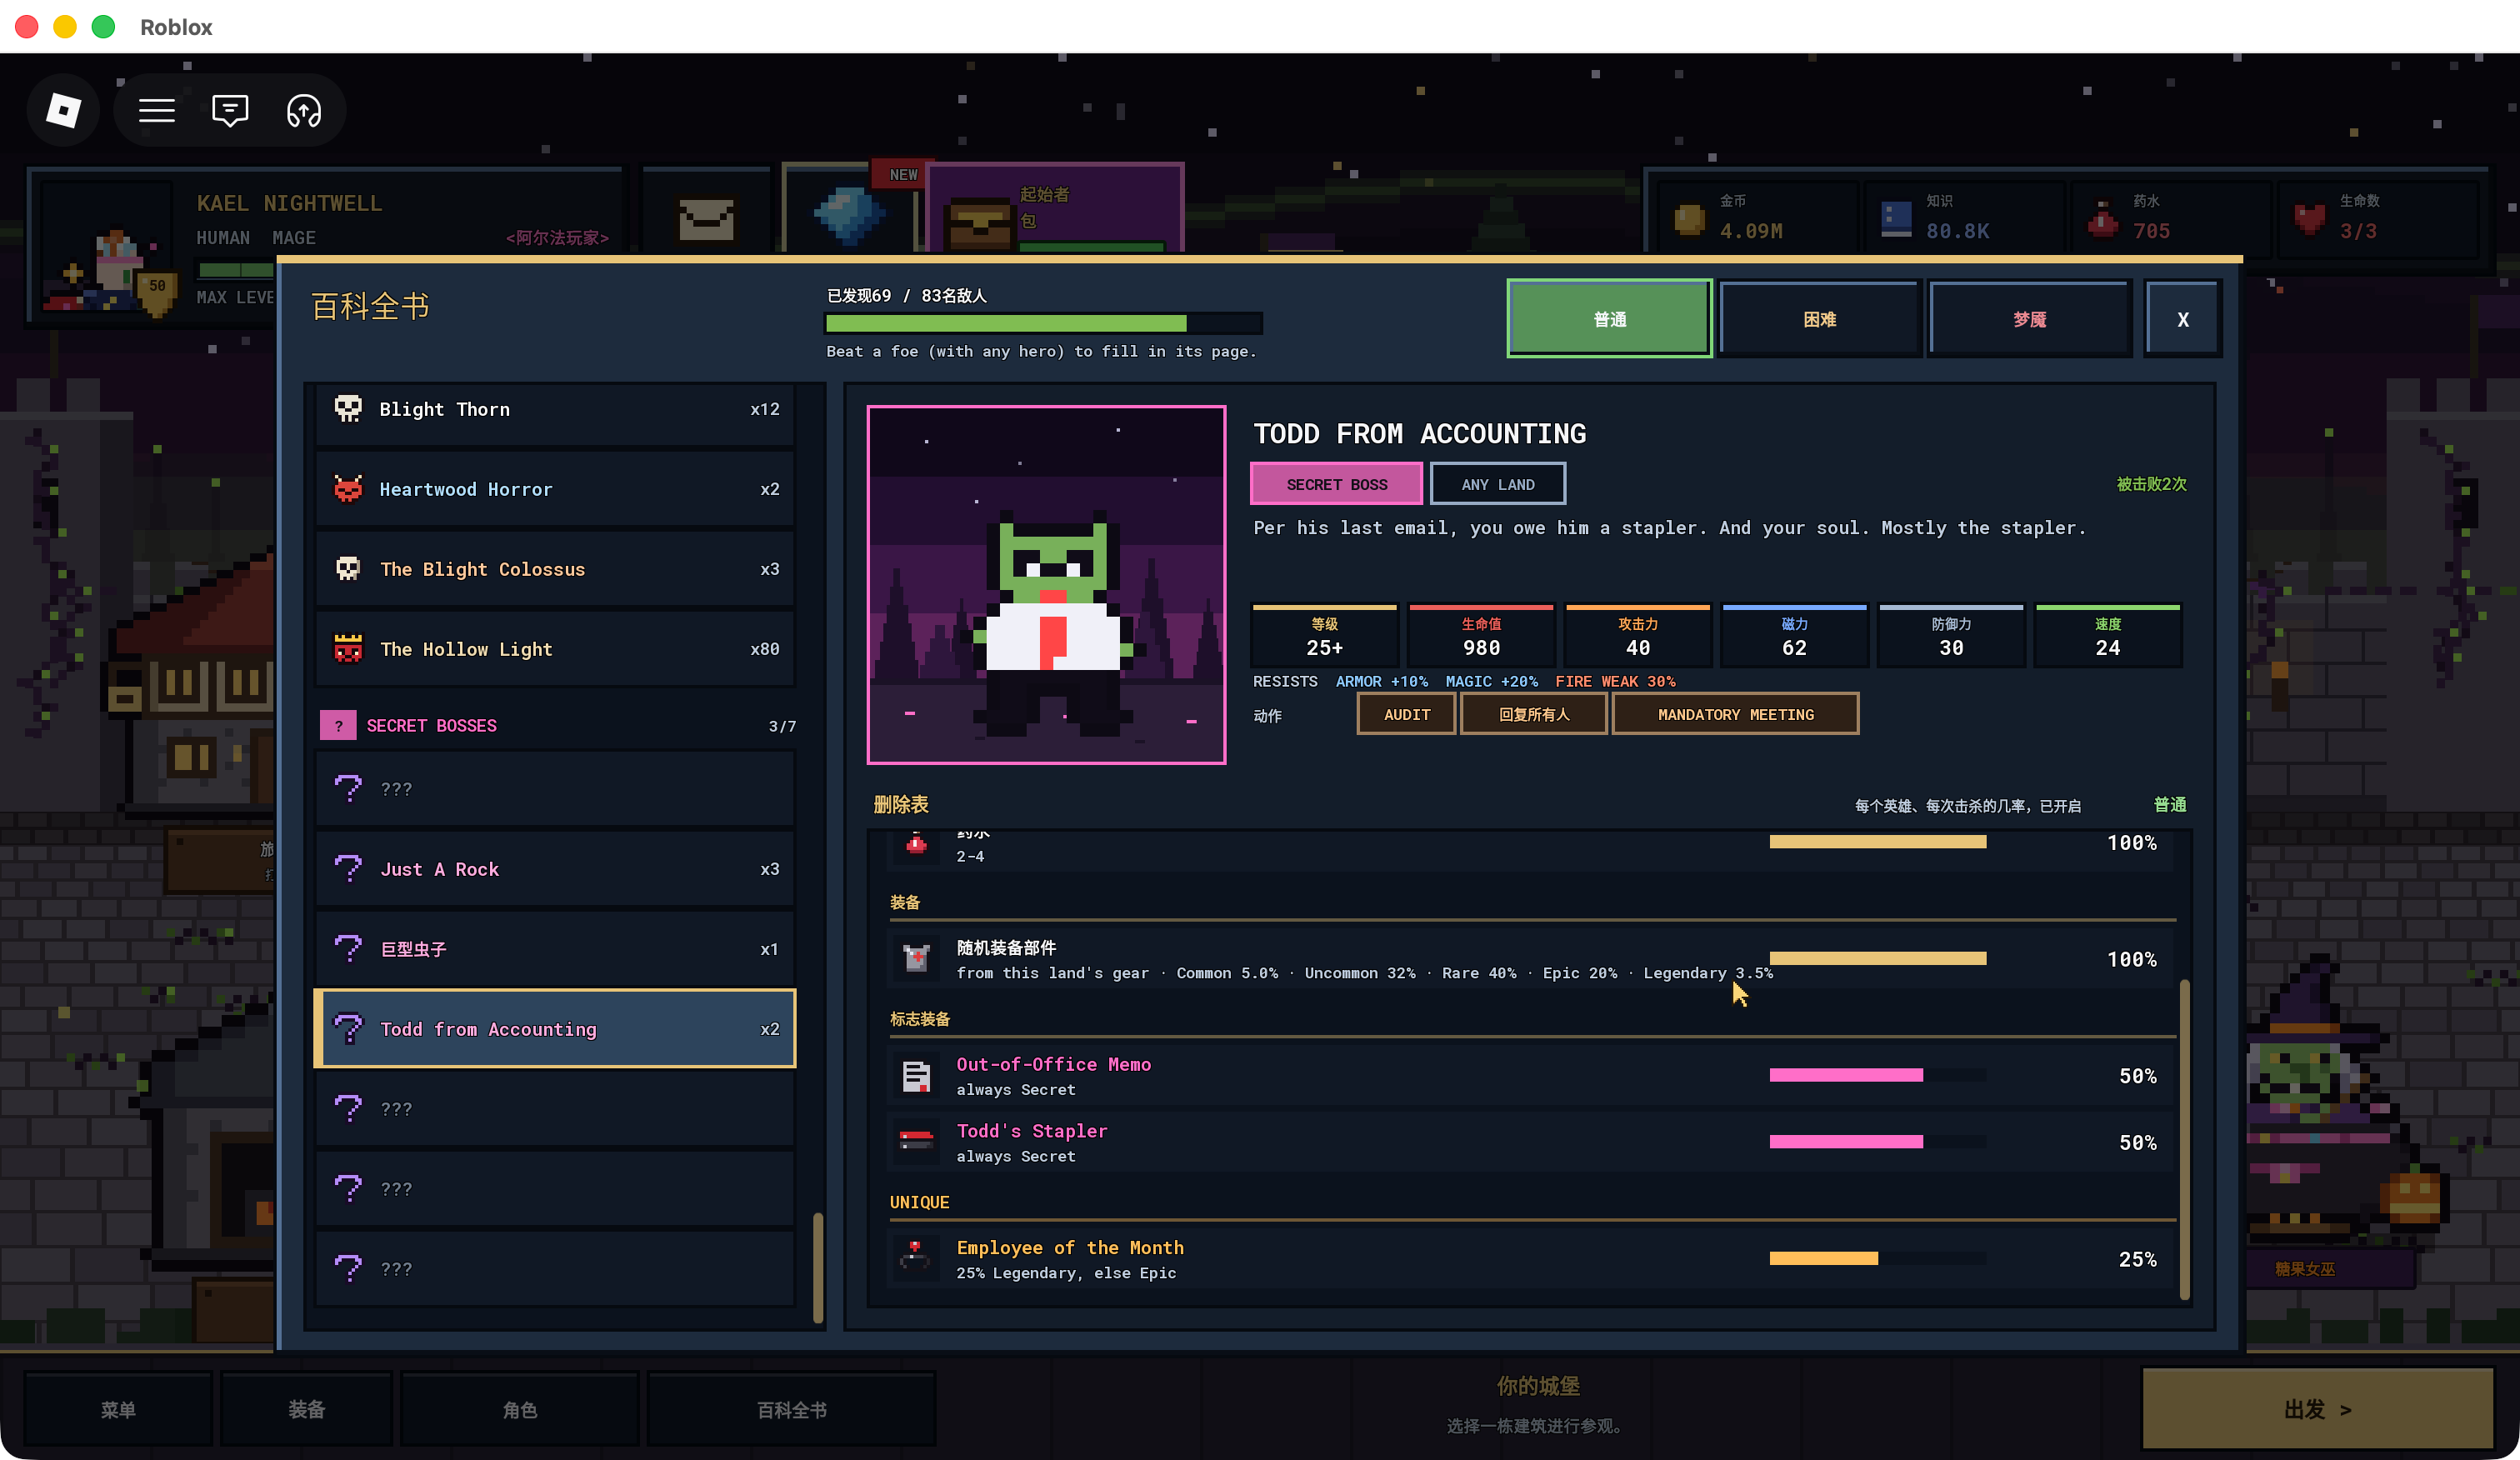
Task: Click the 出发 > depart button
Action: pos(2317,1409)
